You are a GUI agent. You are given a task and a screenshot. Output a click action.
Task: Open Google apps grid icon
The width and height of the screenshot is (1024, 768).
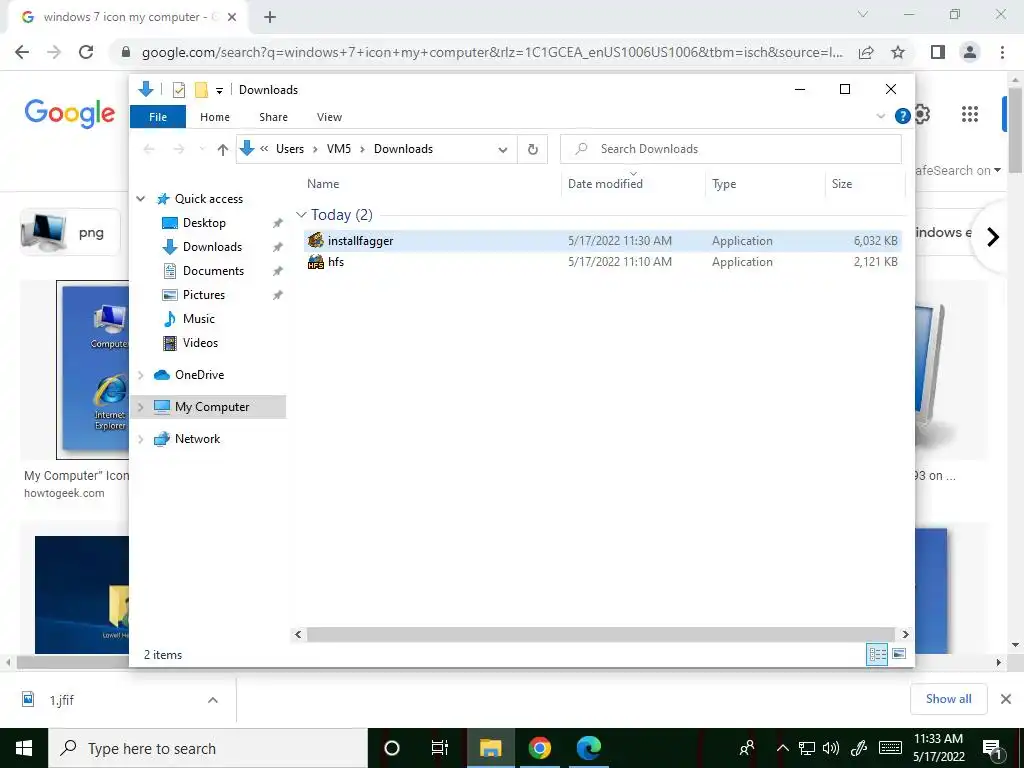pos(970,114)
